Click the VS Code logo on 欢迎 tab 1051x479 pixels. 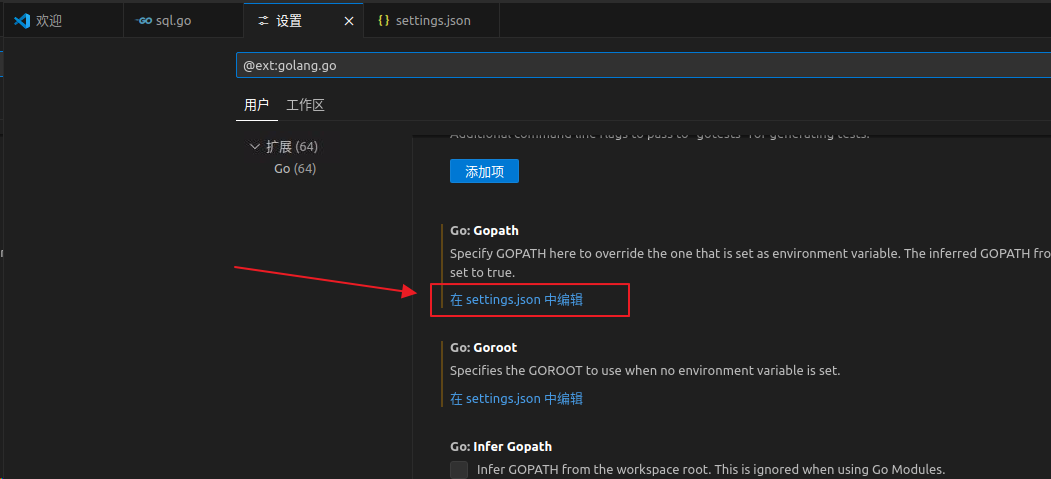[x=22, y=21]
